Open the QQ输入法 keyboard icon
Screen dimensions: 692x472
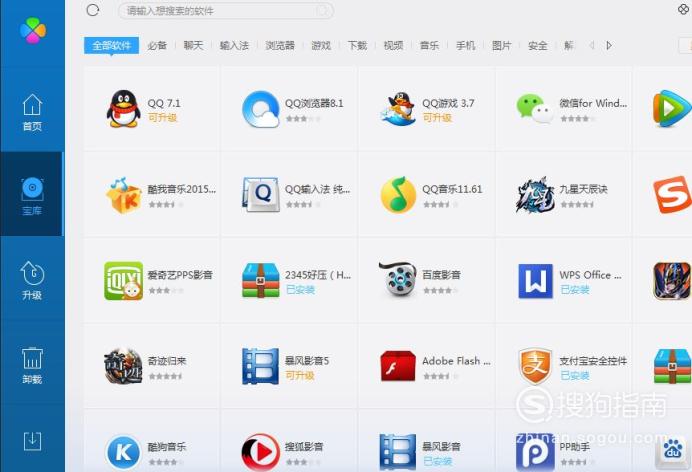(260, 195)
